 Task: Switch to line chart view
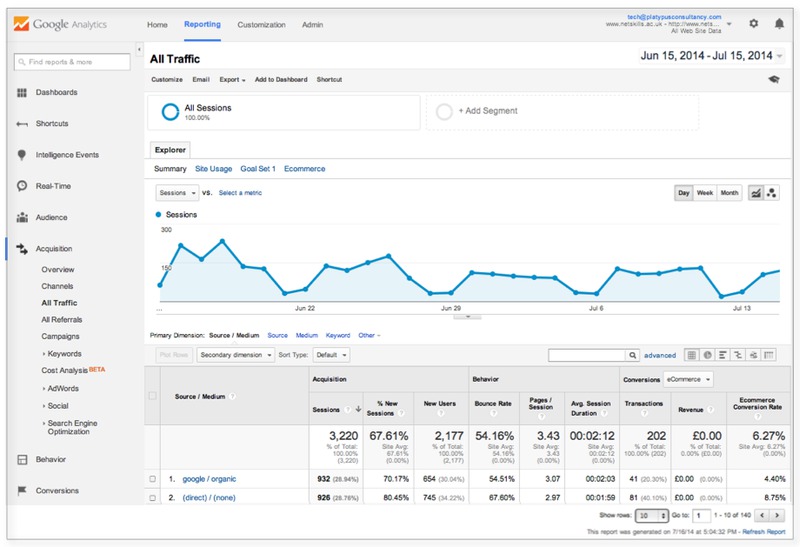(756, 193)
